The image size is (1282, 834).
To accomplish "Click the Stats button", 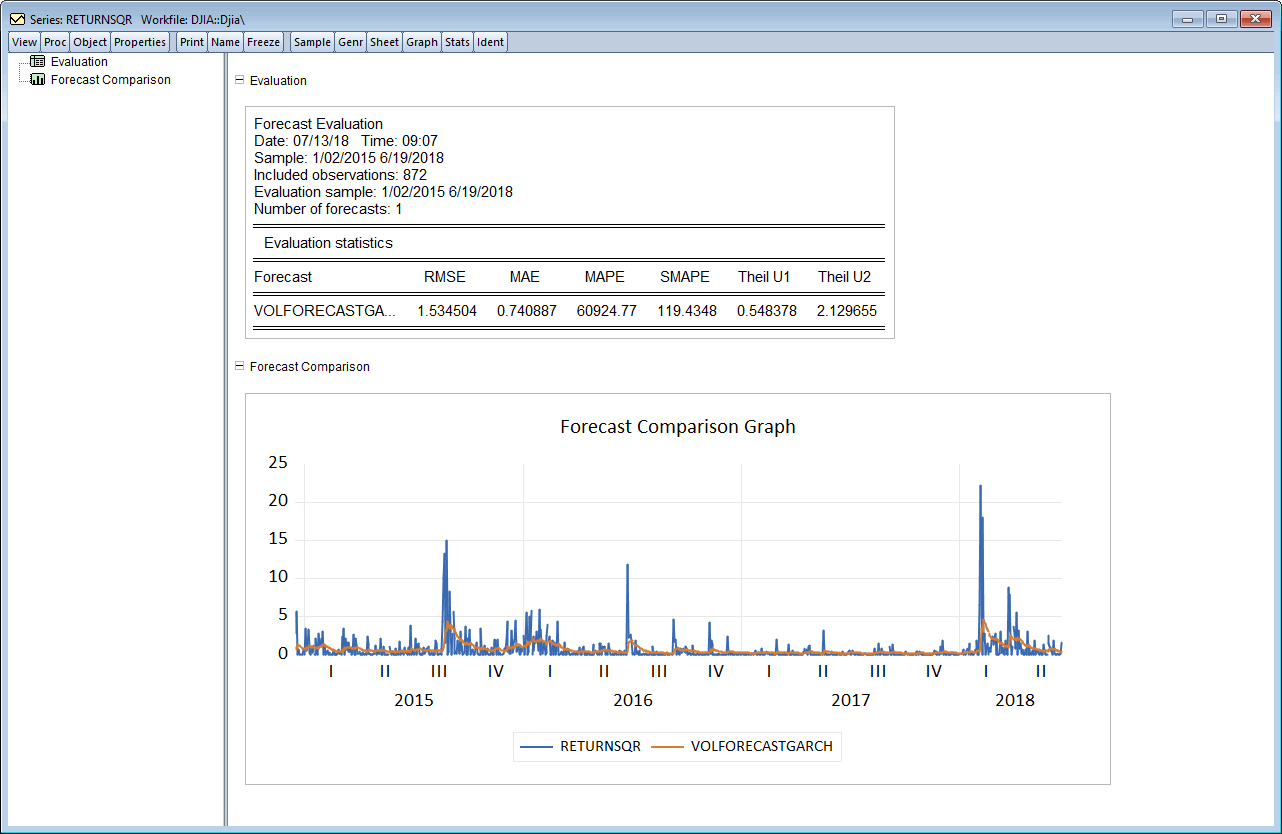I will click(x=457, y=42).
